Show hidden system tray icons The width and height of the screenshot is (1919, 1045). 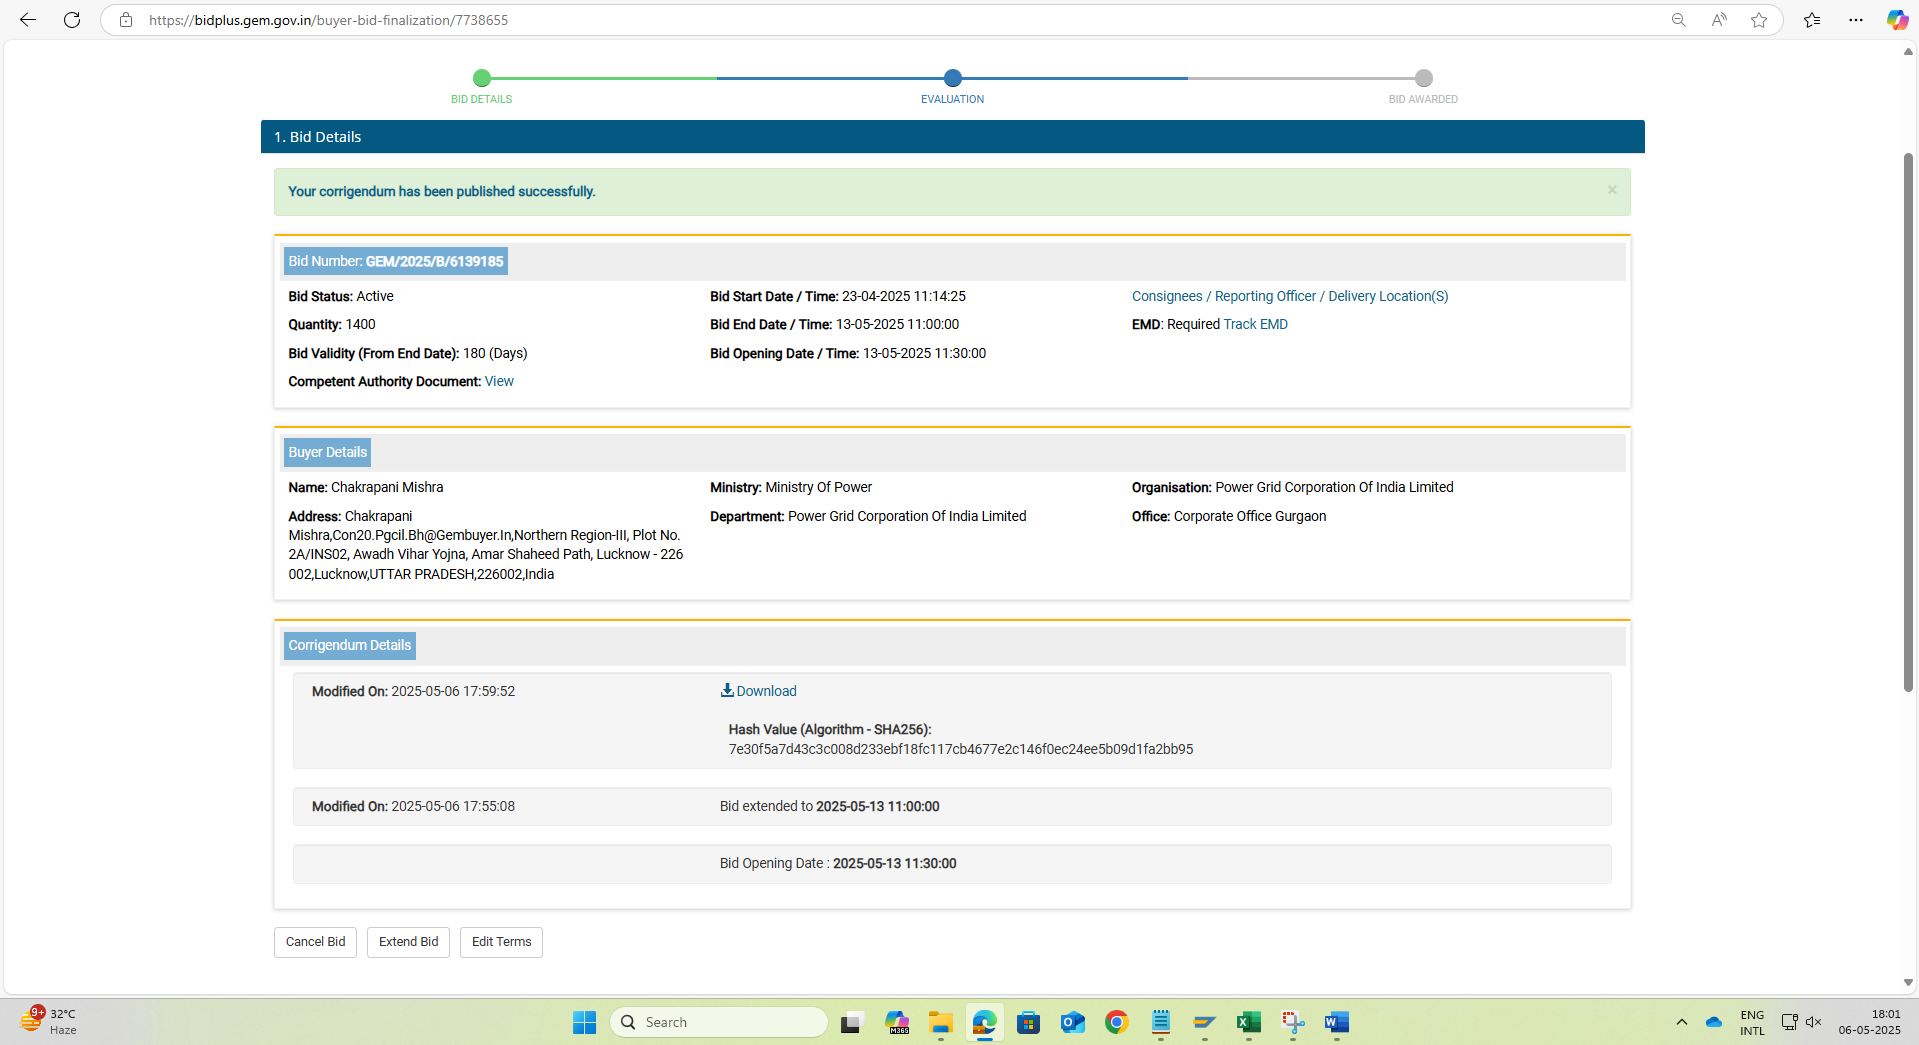pyautogui.click(x=1682, y=1022)
